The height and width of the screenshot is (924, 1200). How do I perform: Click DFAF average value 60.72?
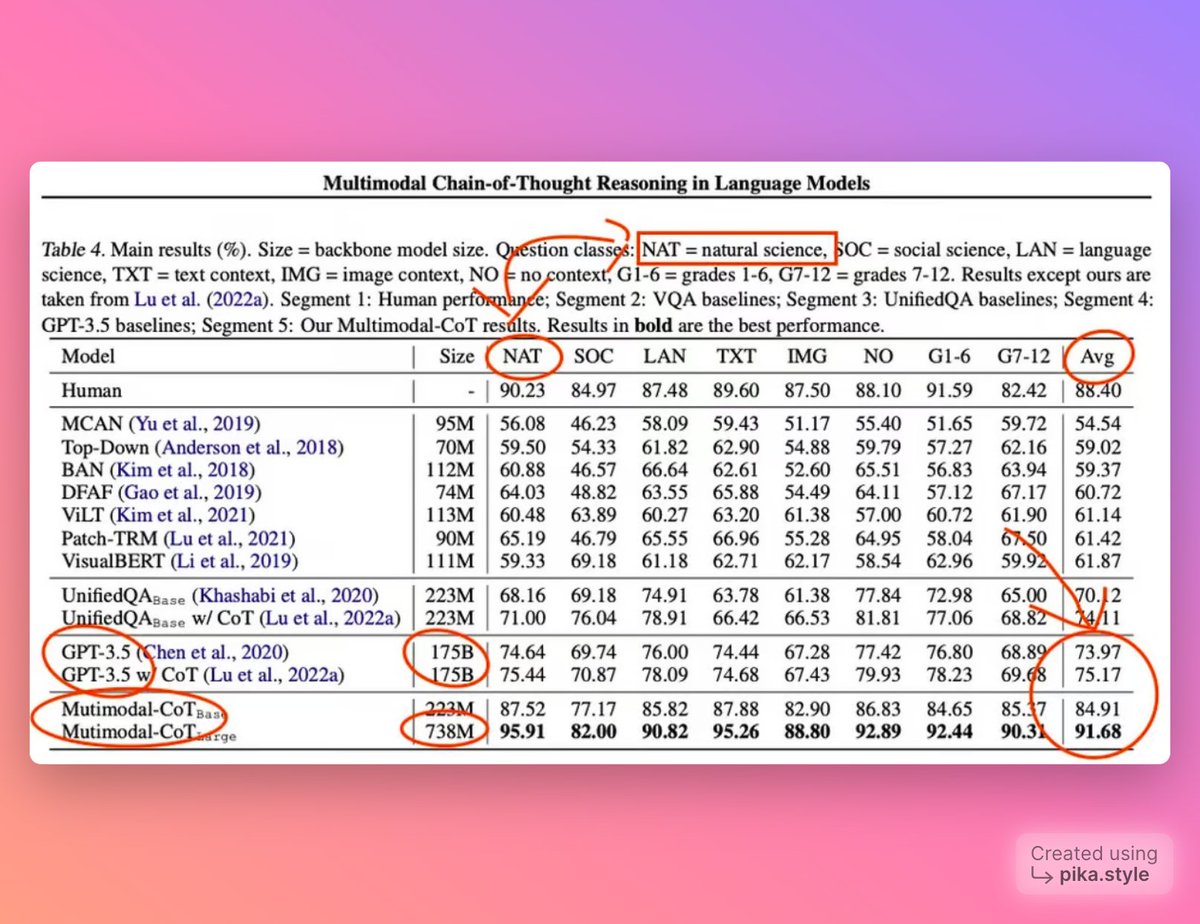point(1096,492)
